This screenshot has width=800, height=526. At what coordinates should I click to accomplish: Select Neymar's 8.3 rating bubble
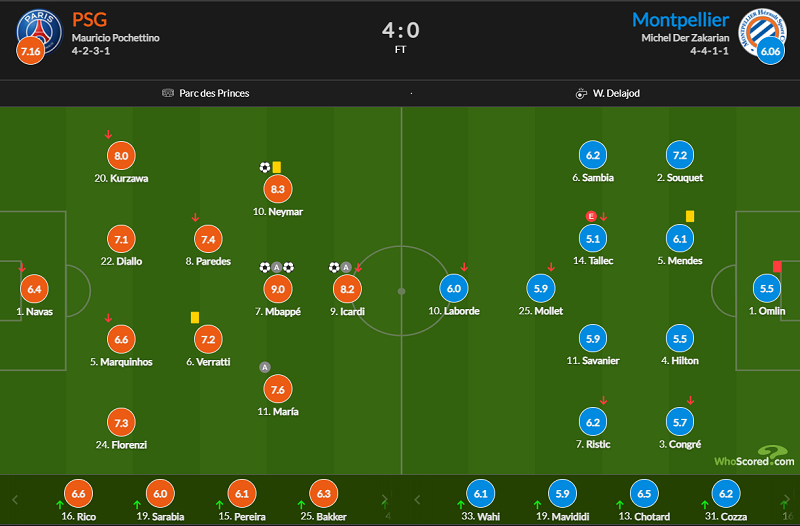(x=278, y=189)
